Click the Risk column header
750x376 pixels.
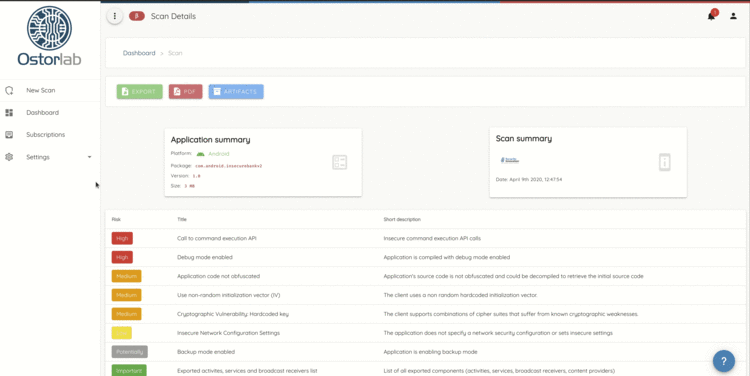click(x=116, y=220)
